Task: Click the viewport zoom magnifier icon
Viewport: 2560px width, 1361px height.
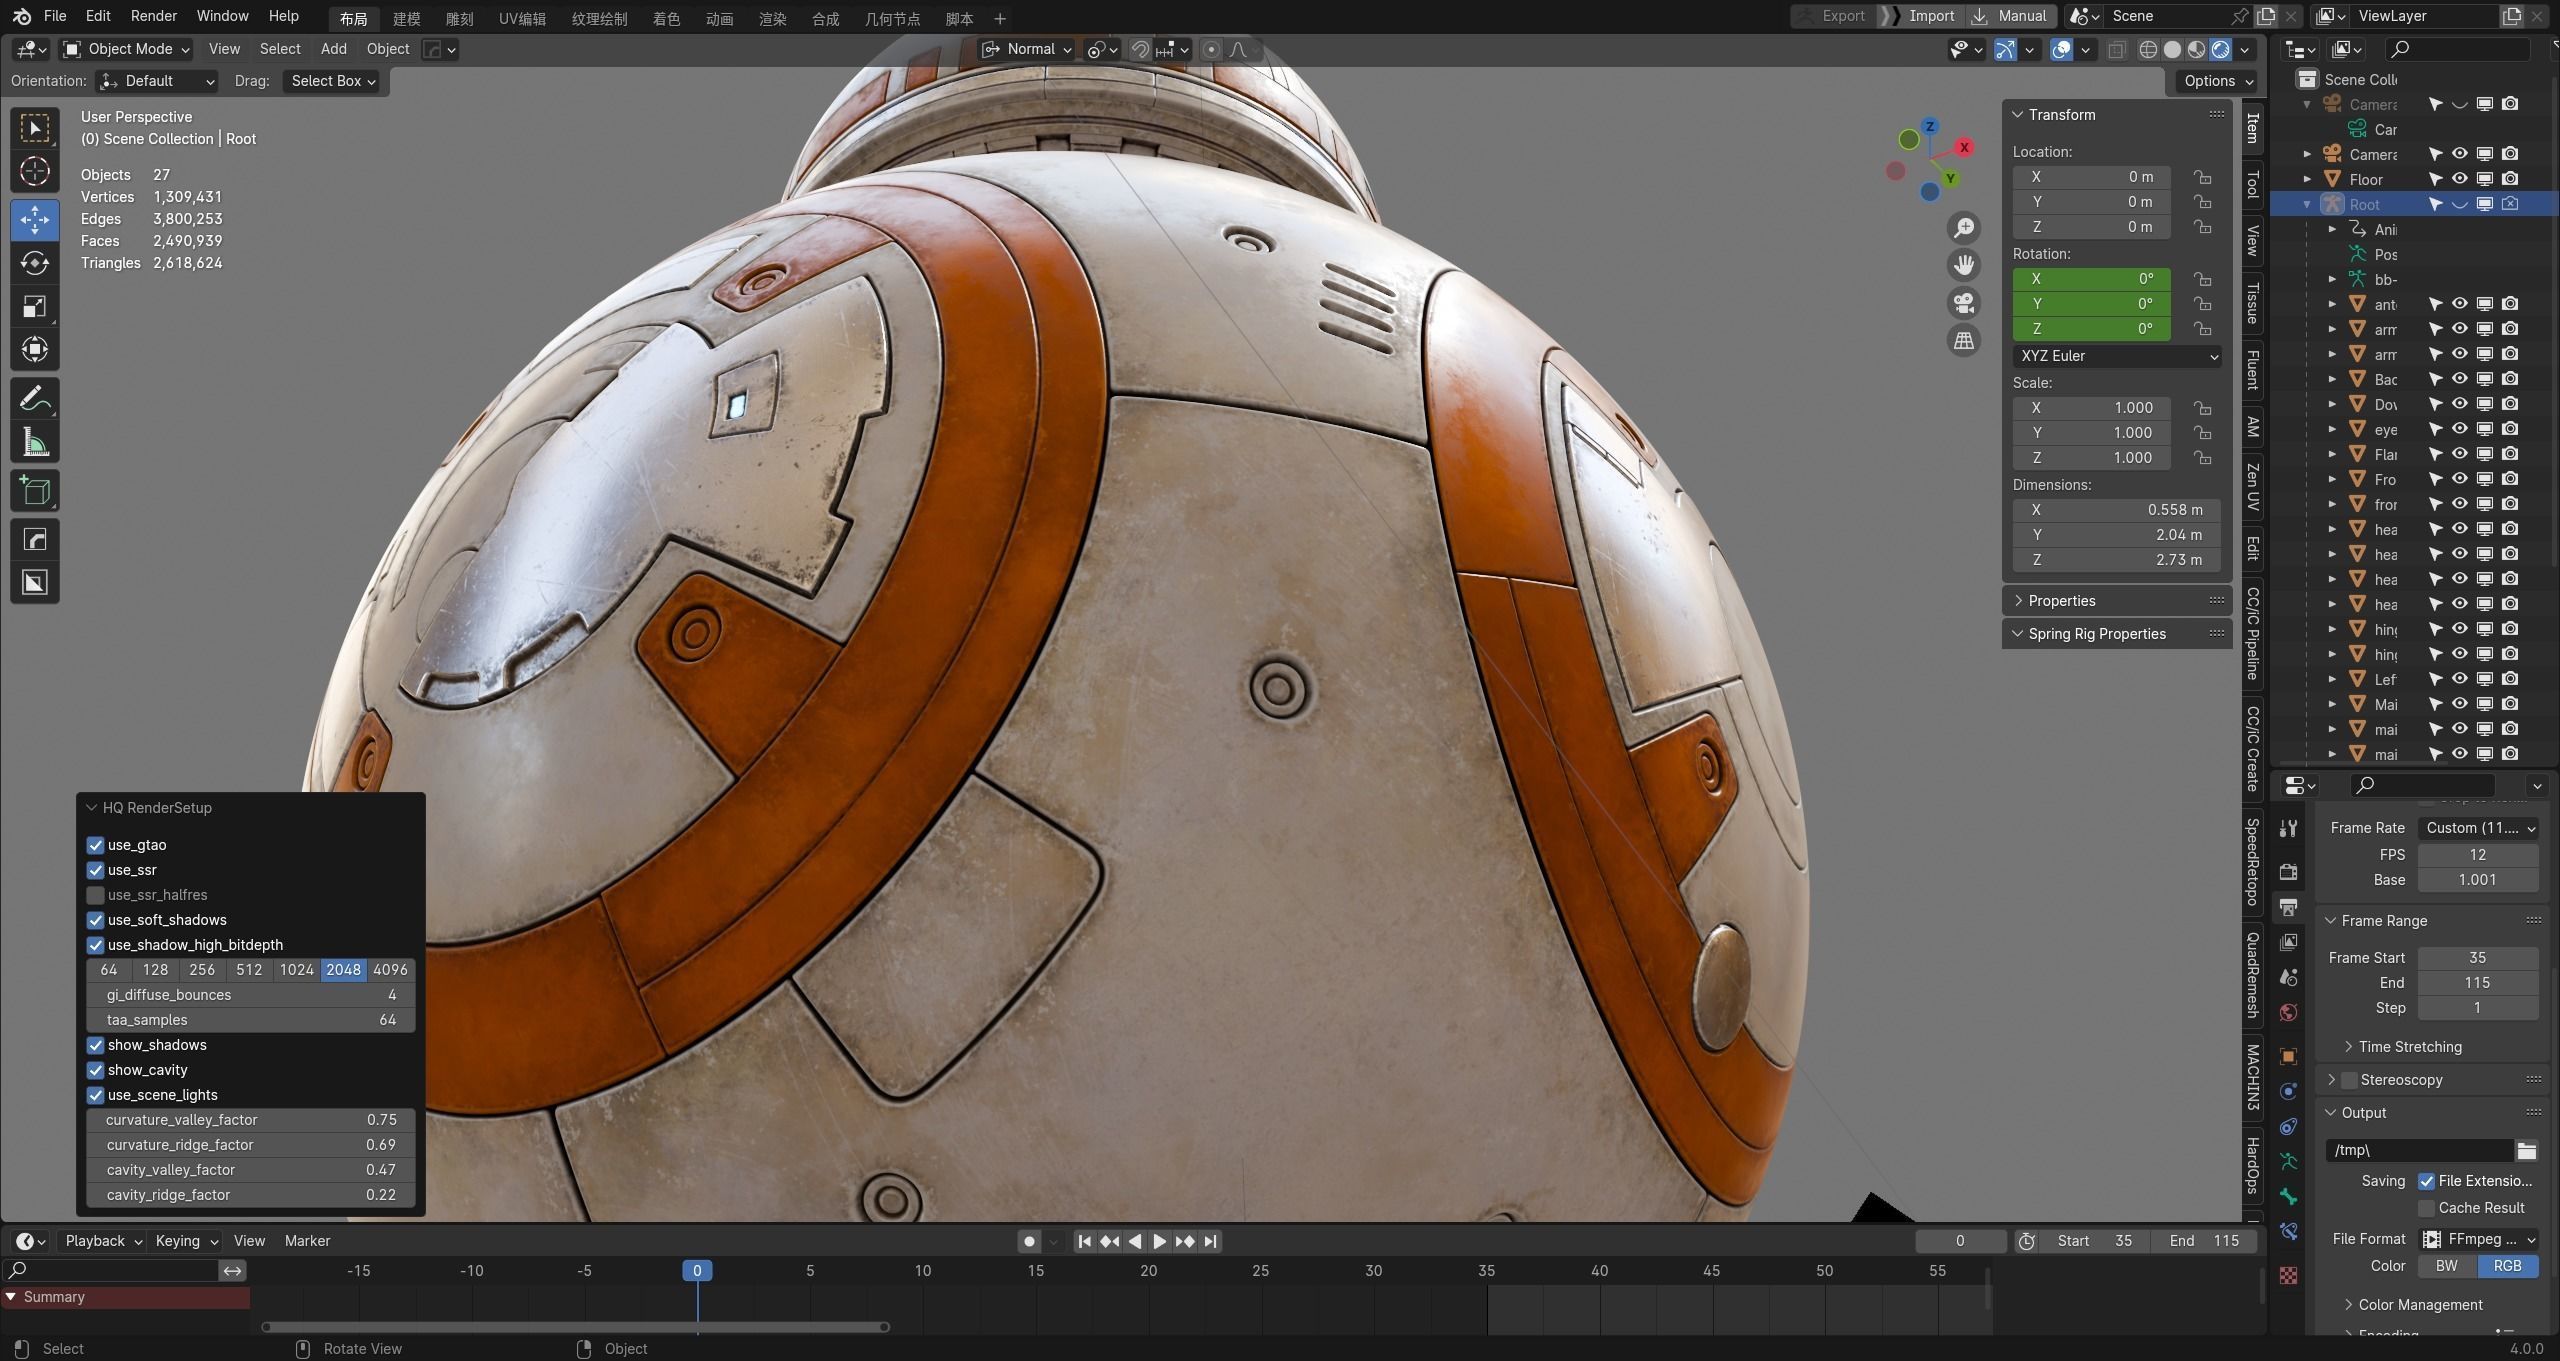Action: [1964, 228]
